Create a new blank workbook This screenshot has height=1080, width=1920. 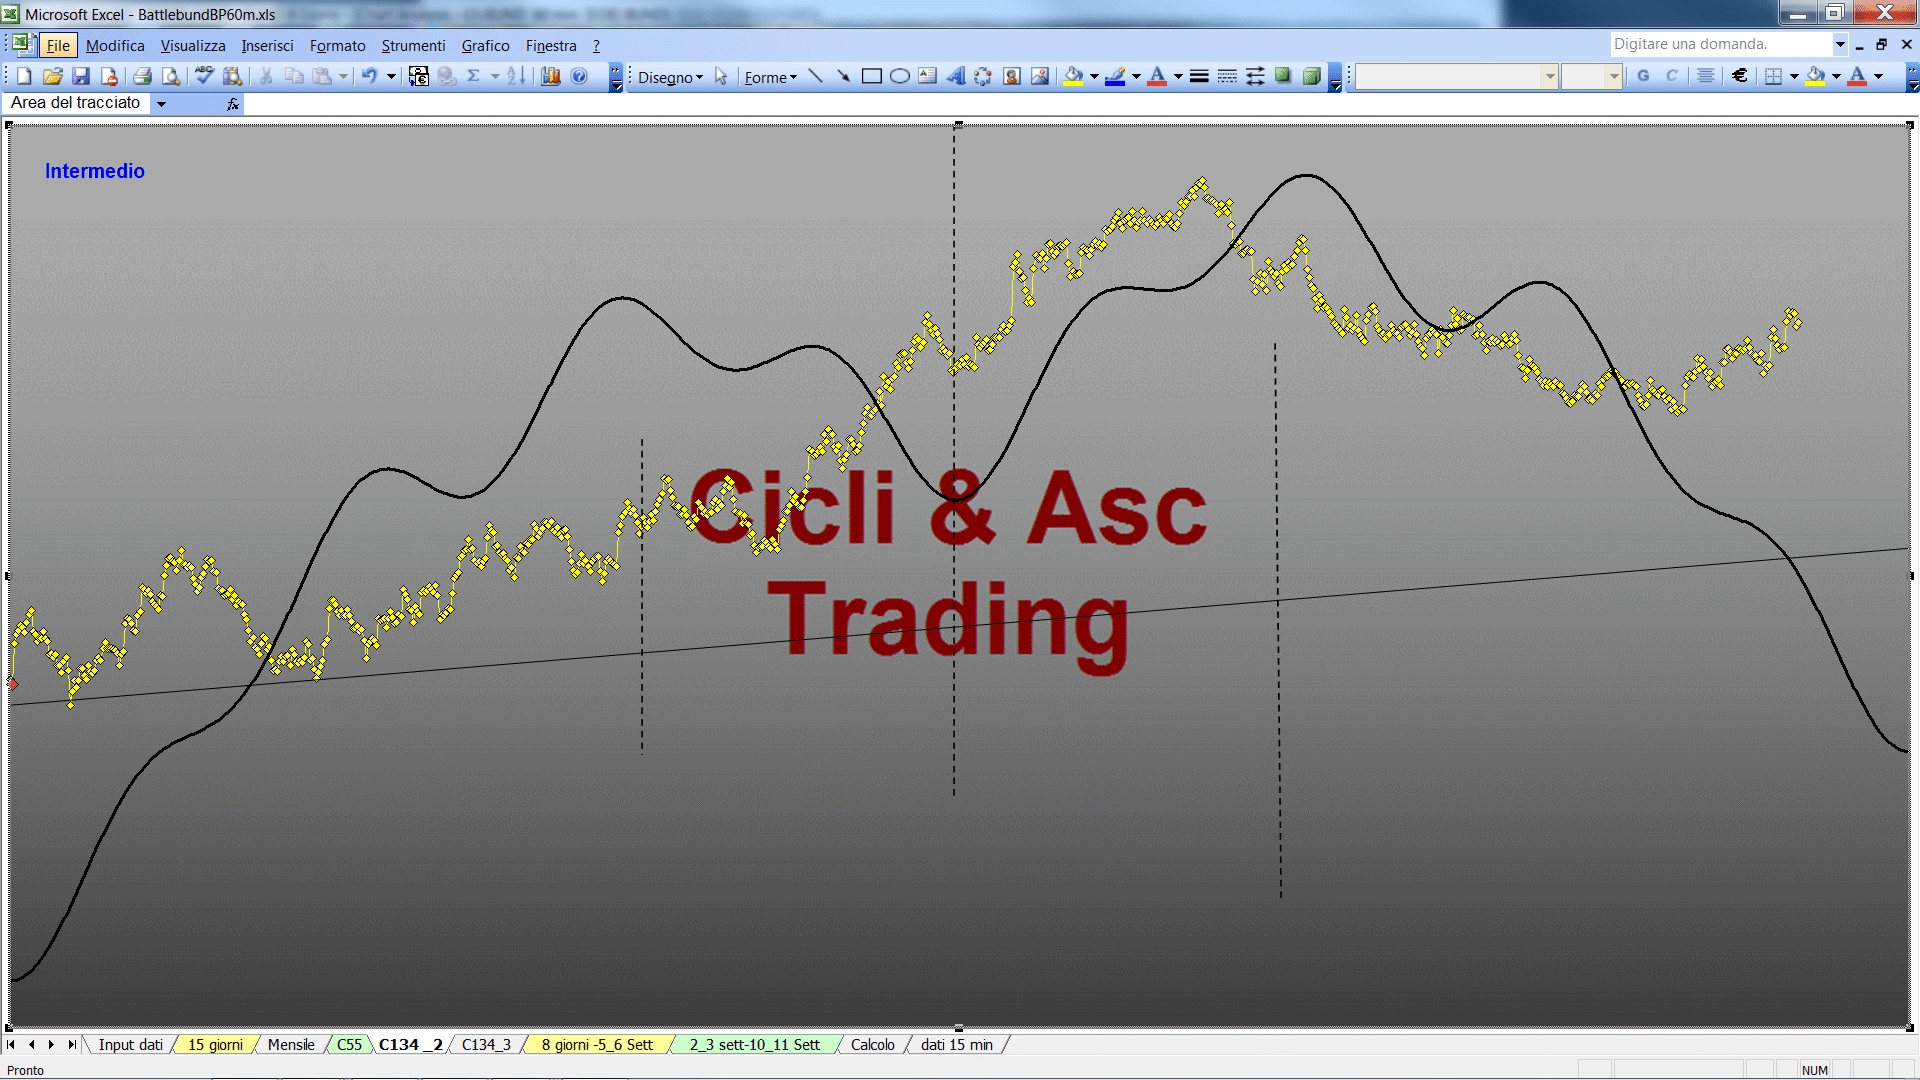click(x=24, y=76)
